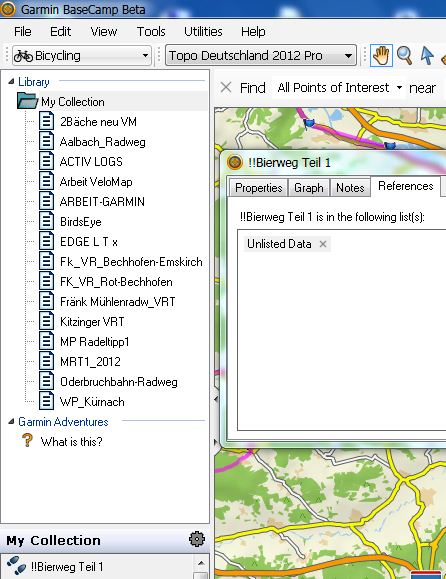Select the !!Bierweg Teil 1 track footprints icon
446x579 pixels.
(x=16, y=566)
